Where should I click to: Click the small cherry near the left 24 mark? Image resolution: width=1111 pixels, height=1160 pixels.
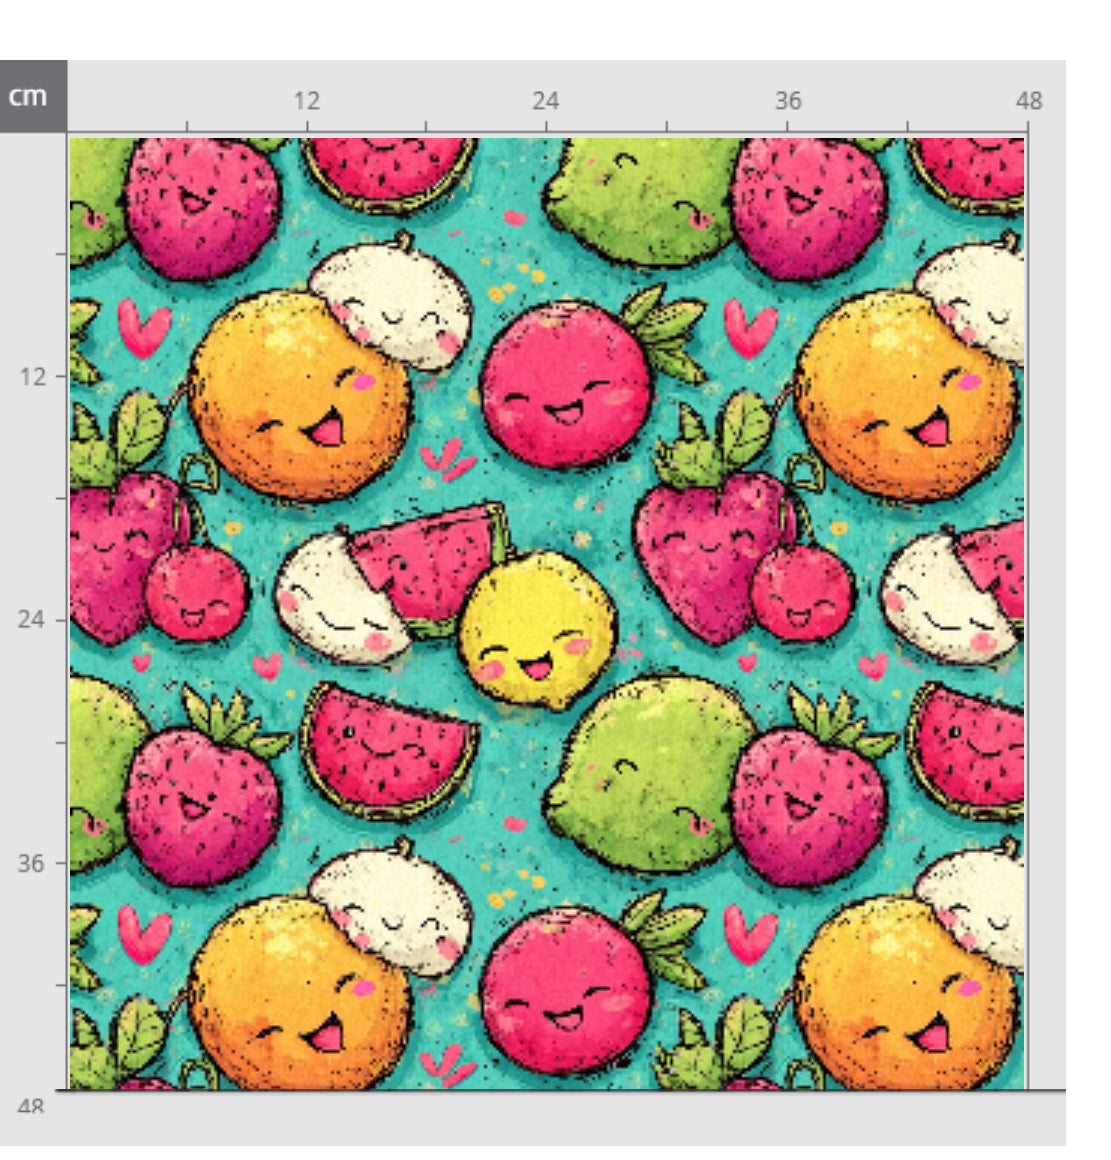point(196,592)
